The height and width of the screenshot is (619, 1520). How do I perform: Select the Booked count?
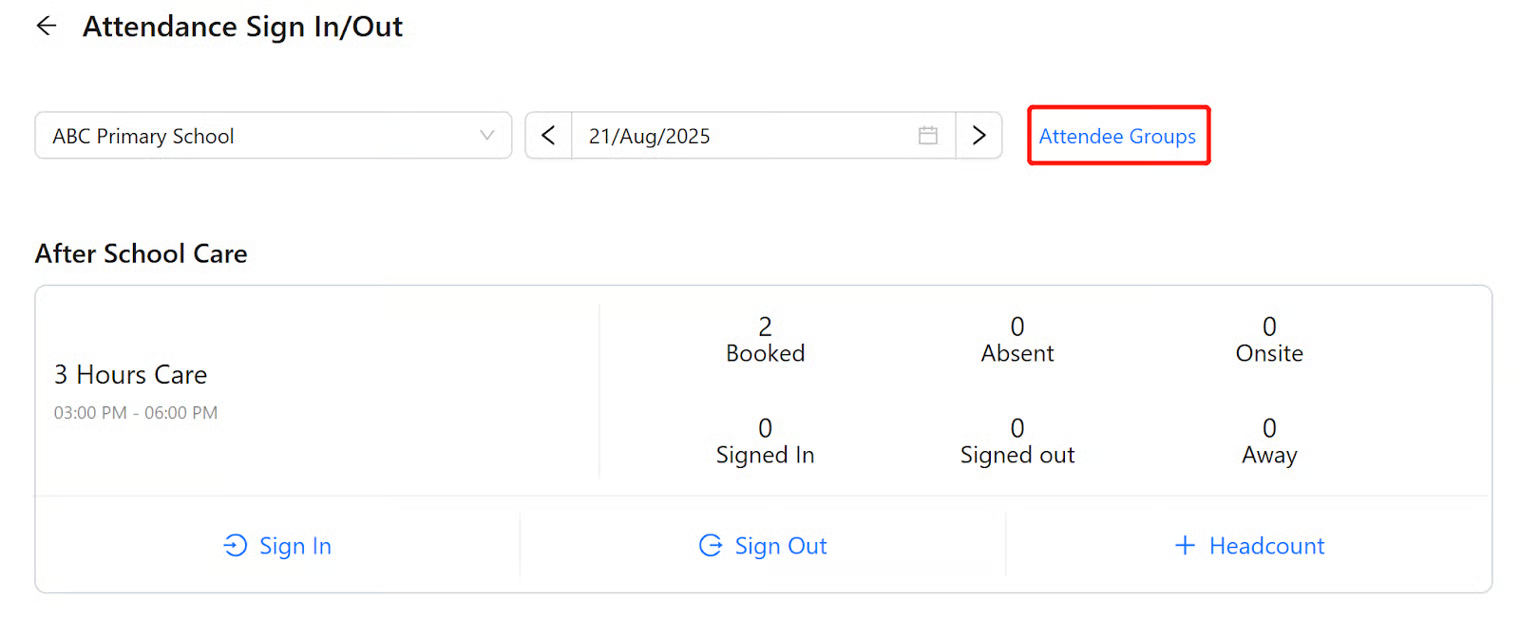tap(765, 328)
